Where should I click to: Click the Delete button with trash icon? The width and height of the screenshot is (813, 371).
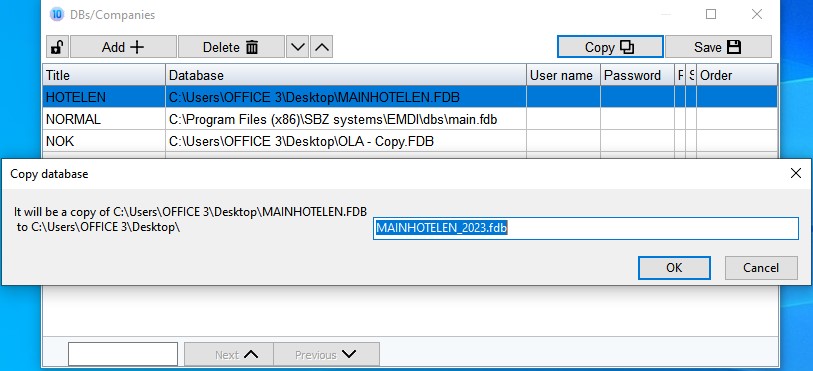pos(231,47)
